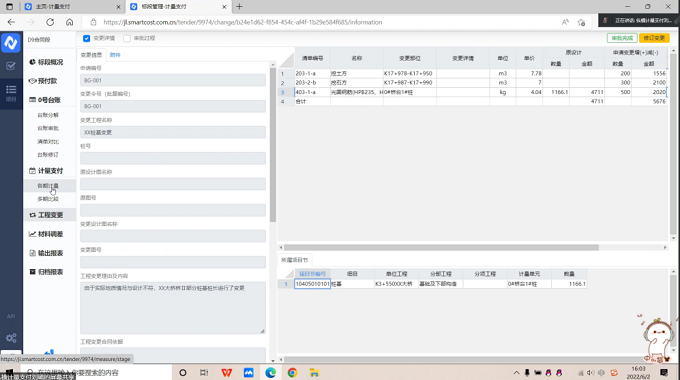Open File Explorer from the taskbar
680x380 pixels.
(314, 373)
